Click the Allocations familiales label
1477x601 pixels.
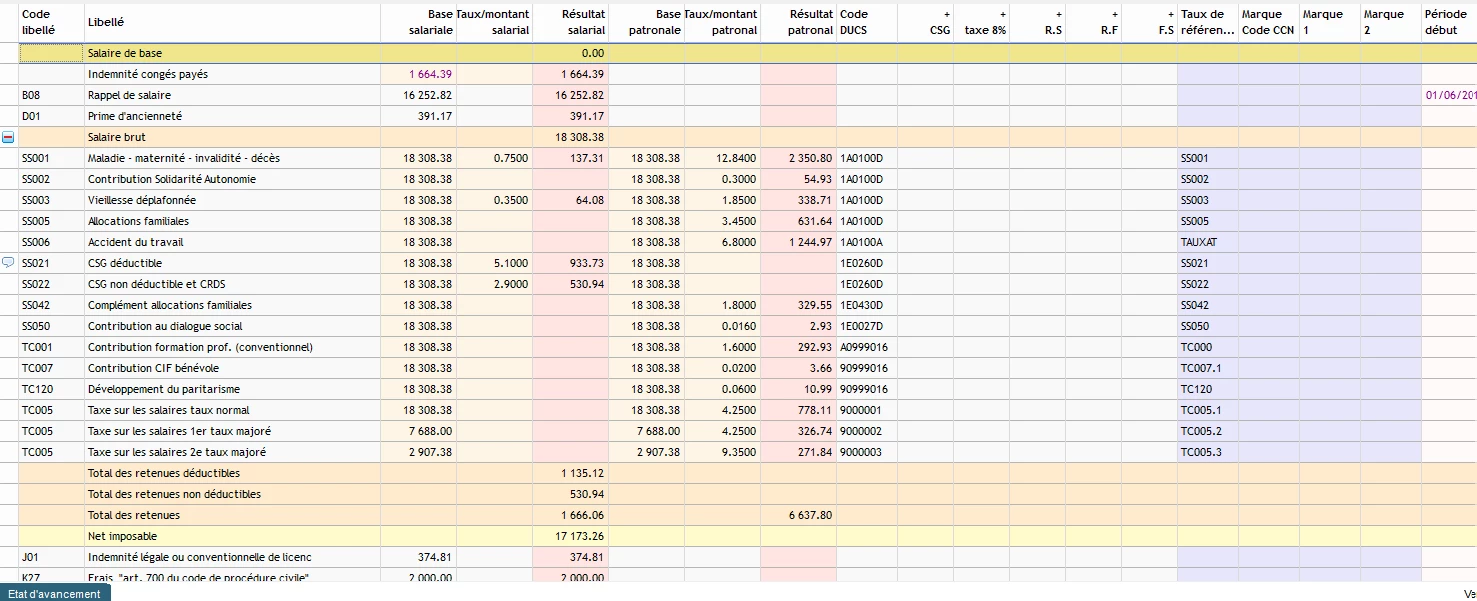point(138,221)
